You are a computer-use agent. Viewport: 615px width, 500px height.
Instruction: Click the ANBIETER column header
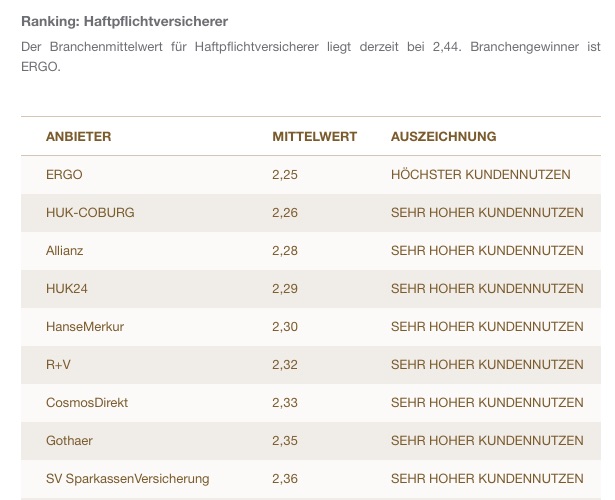78,137
